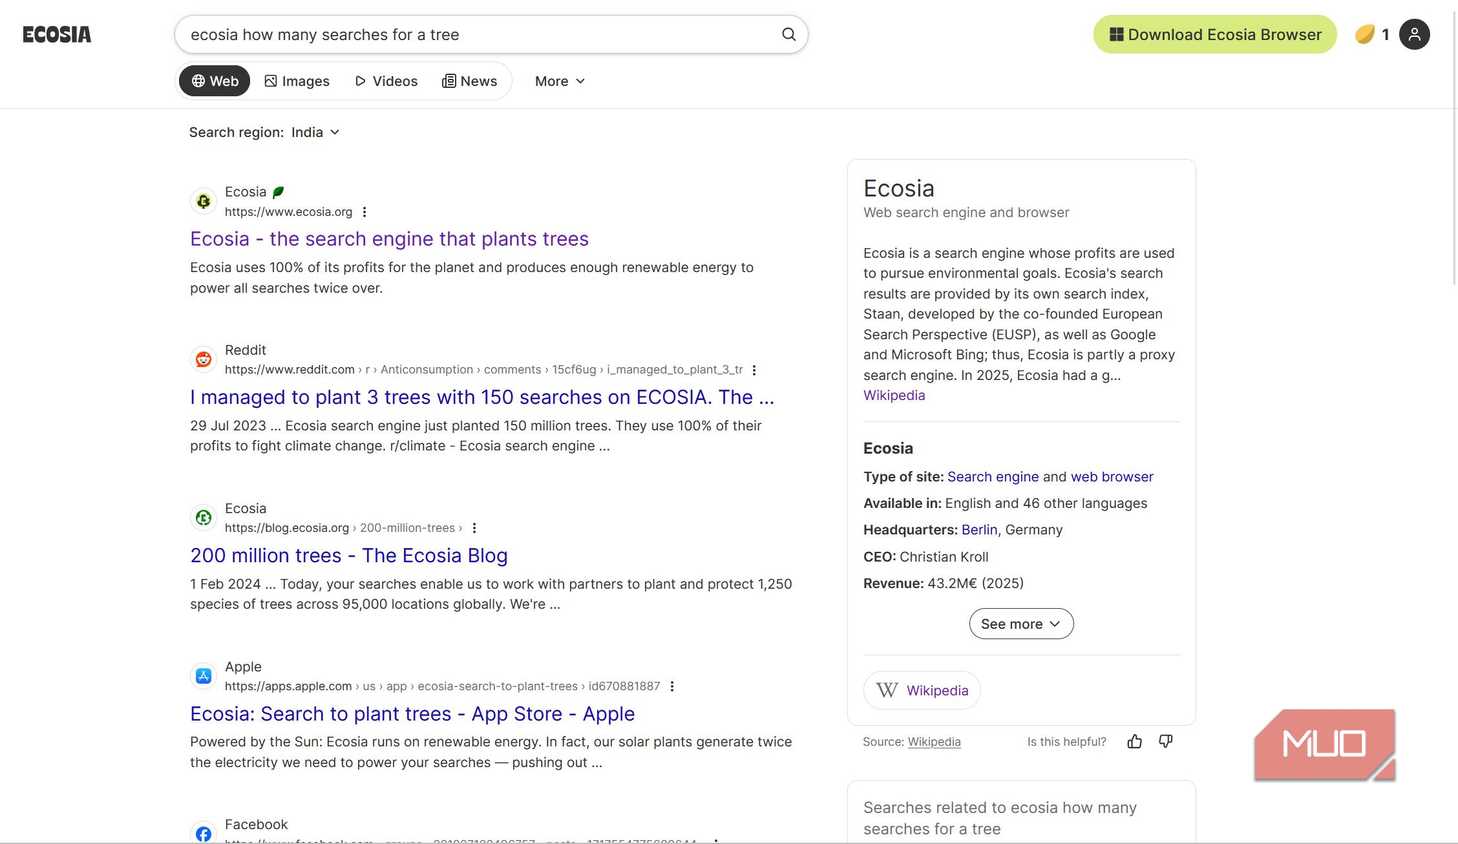The height and width of the screenshot is (844, 1458).
Task: Click the Source: Wikipedia link
Action: [x=934, y=742]
